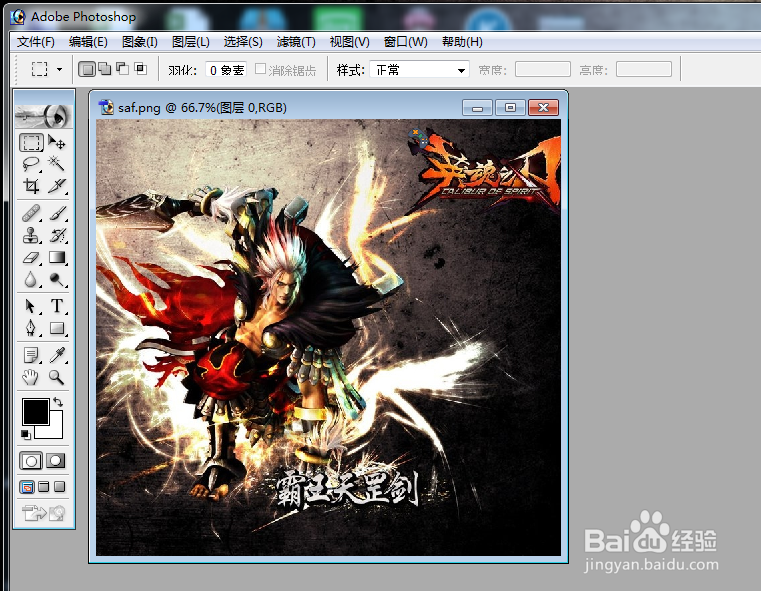Select the Slice tool
This screenshot has height=591, width=761.
[56, 186]
